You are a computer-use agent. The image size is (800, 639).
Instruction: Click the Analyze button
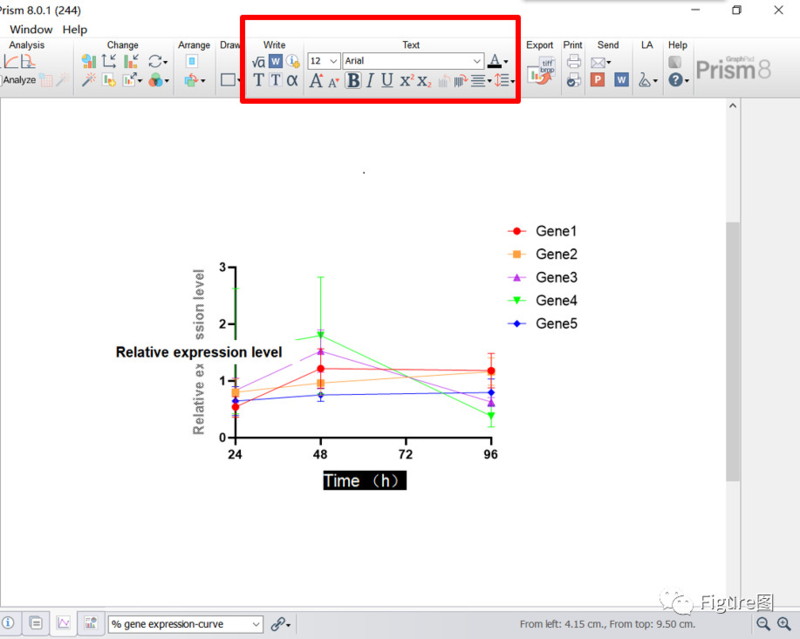[19, 80]
